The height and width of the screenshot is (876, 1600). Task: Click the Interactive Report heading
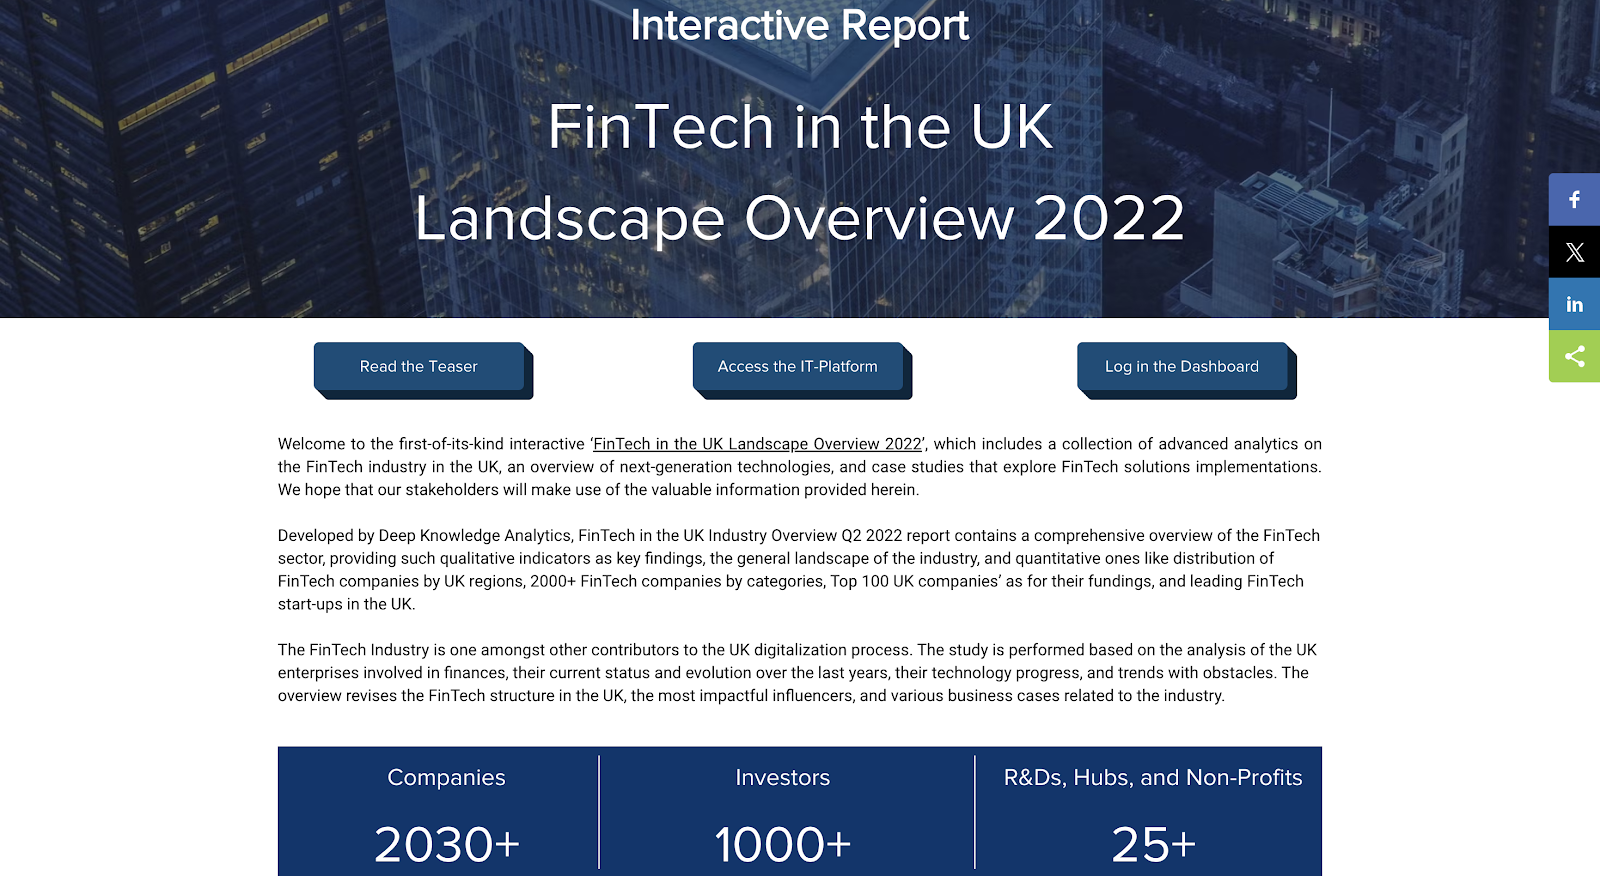tap(799, 26)
